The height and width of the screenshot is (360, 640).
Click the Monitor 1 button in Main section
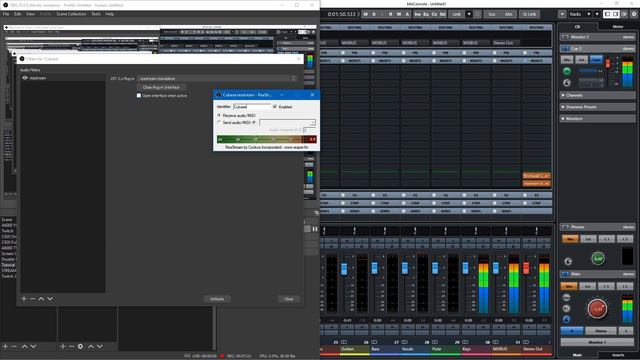(x=597, y=342)
